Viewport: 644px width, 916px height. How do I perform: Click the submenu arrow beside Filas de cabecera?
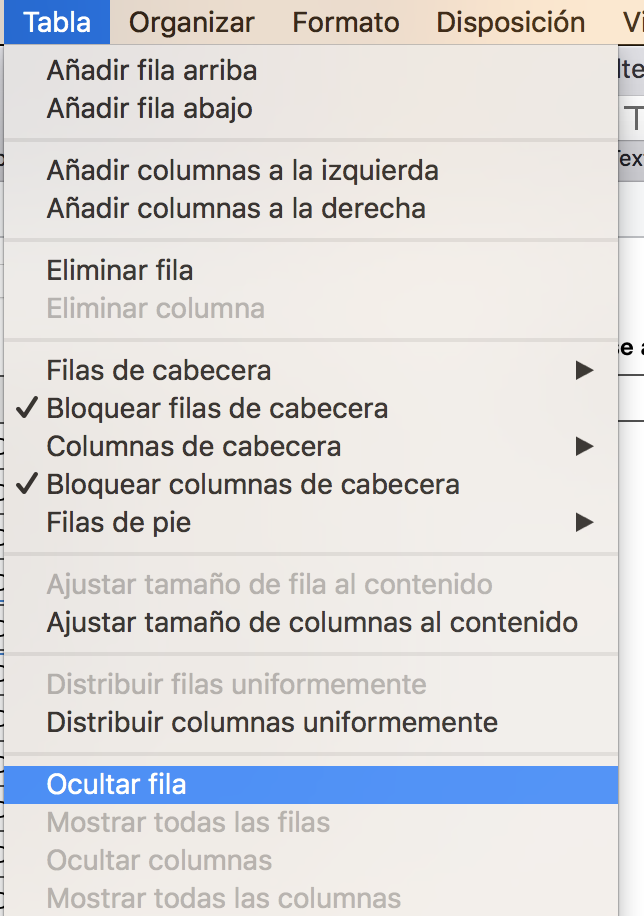(x=585, y=371)
